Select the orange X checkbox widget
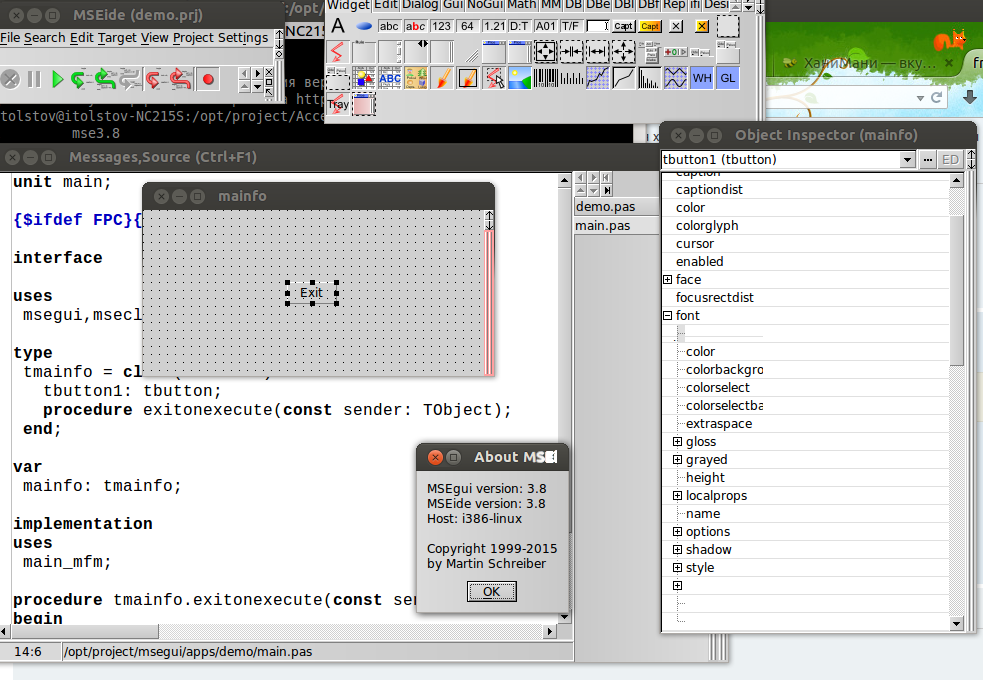The width and height of the screenshot is (983, 680). pyautogui.click(x=702, y=26)
